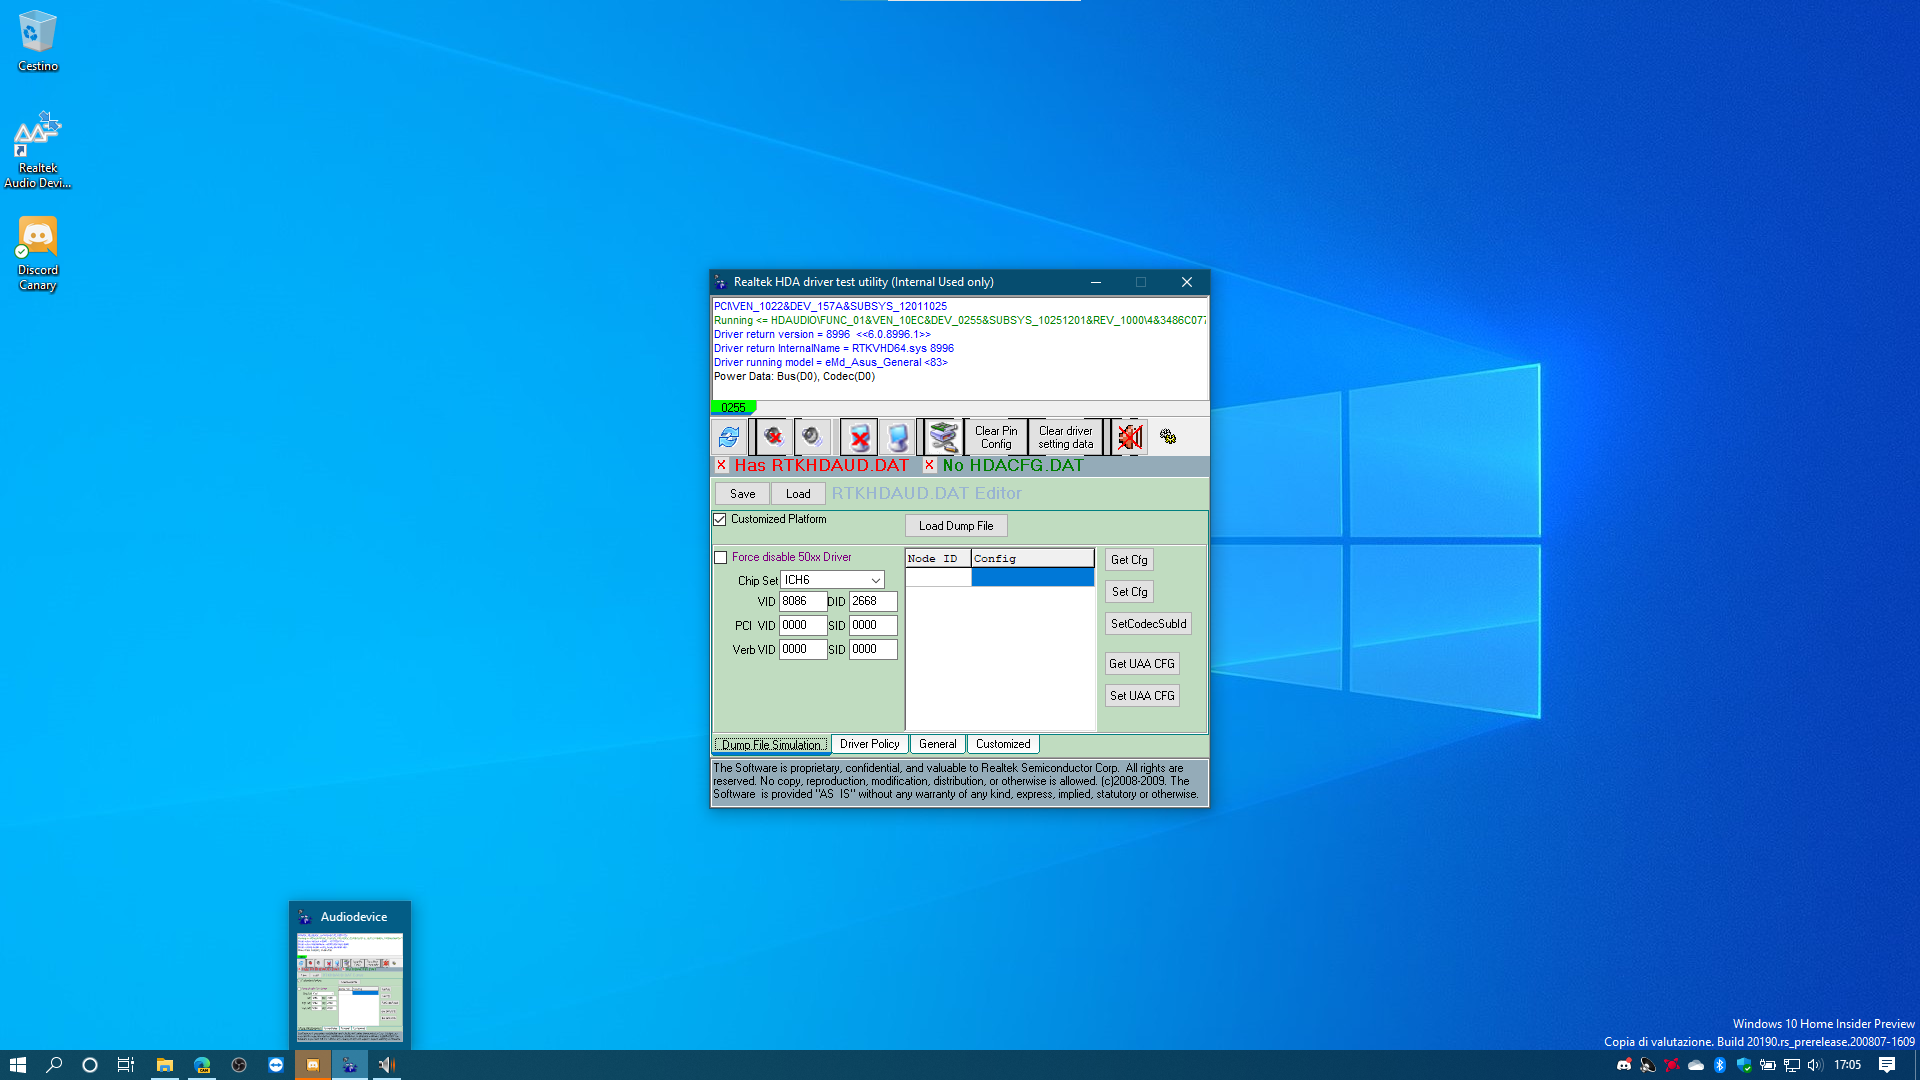The height and width of the screenshot is (1080, 1920).
Task: Click the plain gray speaker toolbar icon
Action: tap(812, 437)
